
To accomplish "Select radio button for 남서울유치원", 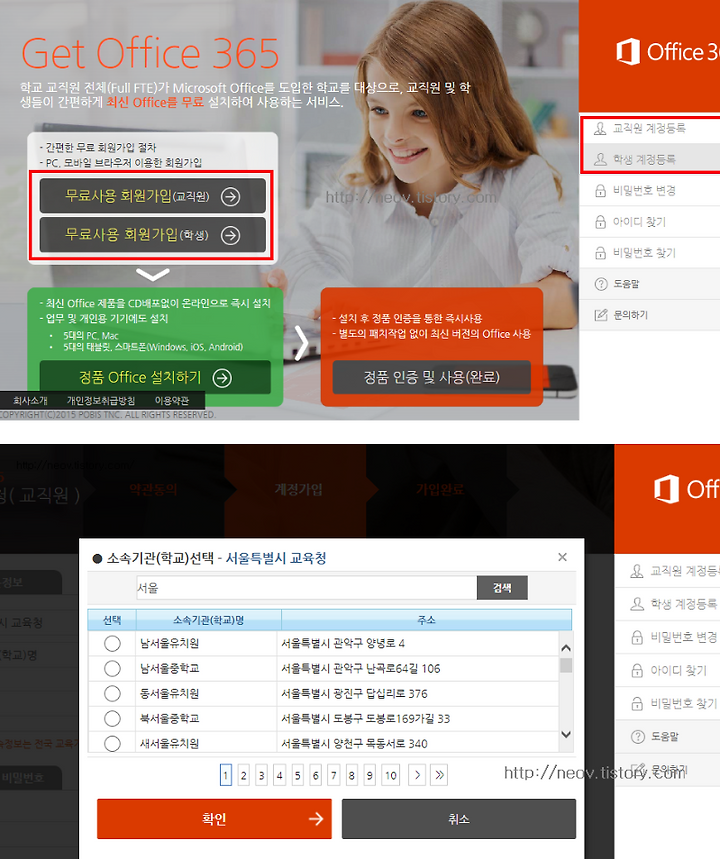I will point(112,643).
